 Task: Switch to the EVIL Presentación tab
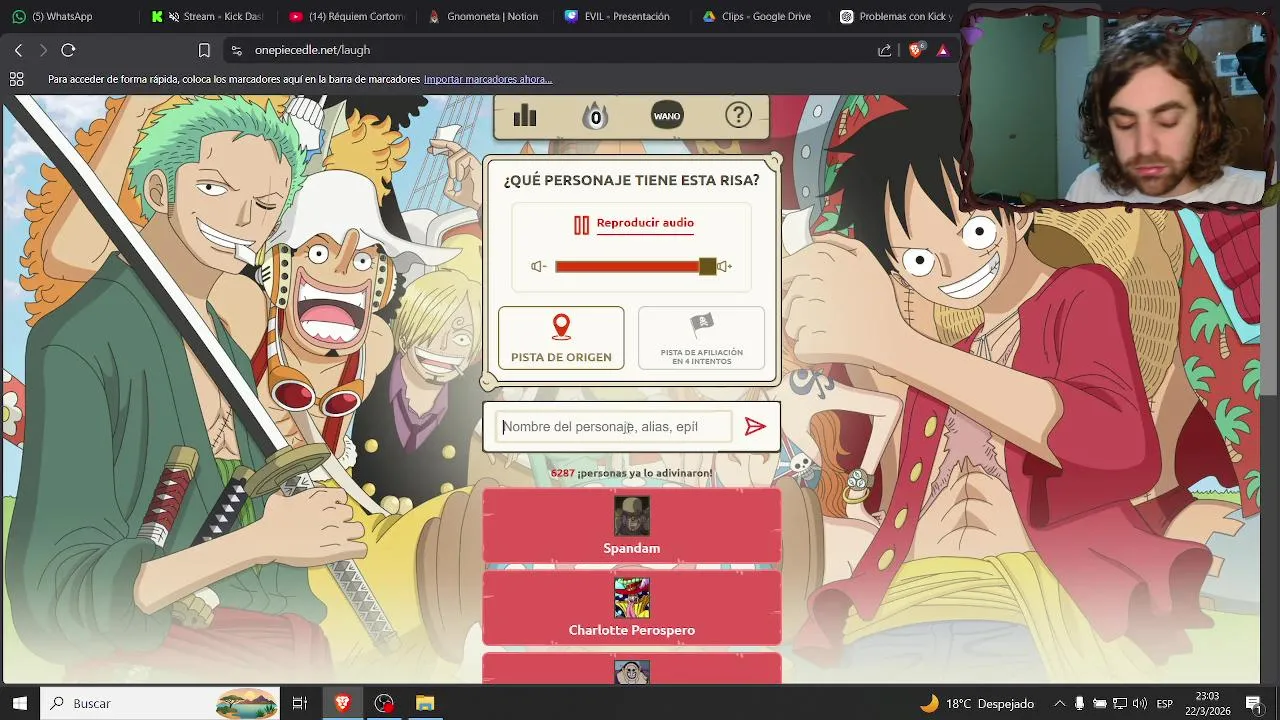pyautogui.click(x=622, y=16)
